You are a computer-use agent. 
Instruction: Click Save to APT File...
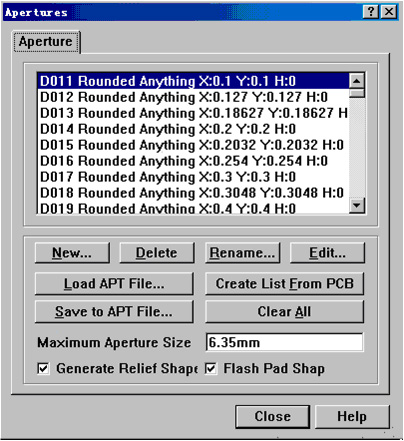click(x=114, y=312)
